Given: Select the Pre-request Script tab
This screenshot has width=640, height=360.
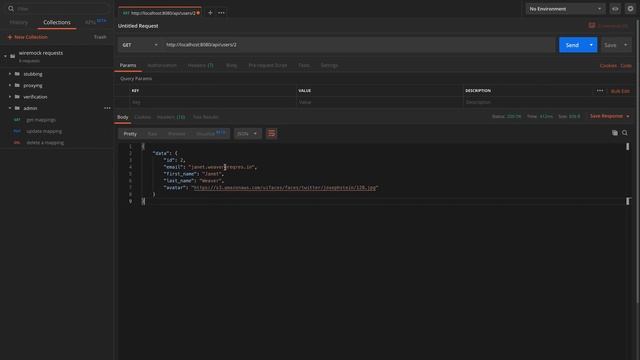Looking at the screenshot, I should click(x=268, y=65).
